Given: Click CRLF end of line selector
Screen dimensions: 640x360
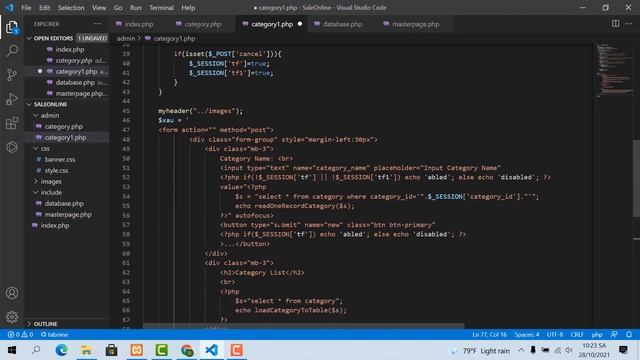Looking at the screenshot, I should (x=577, y=334).
